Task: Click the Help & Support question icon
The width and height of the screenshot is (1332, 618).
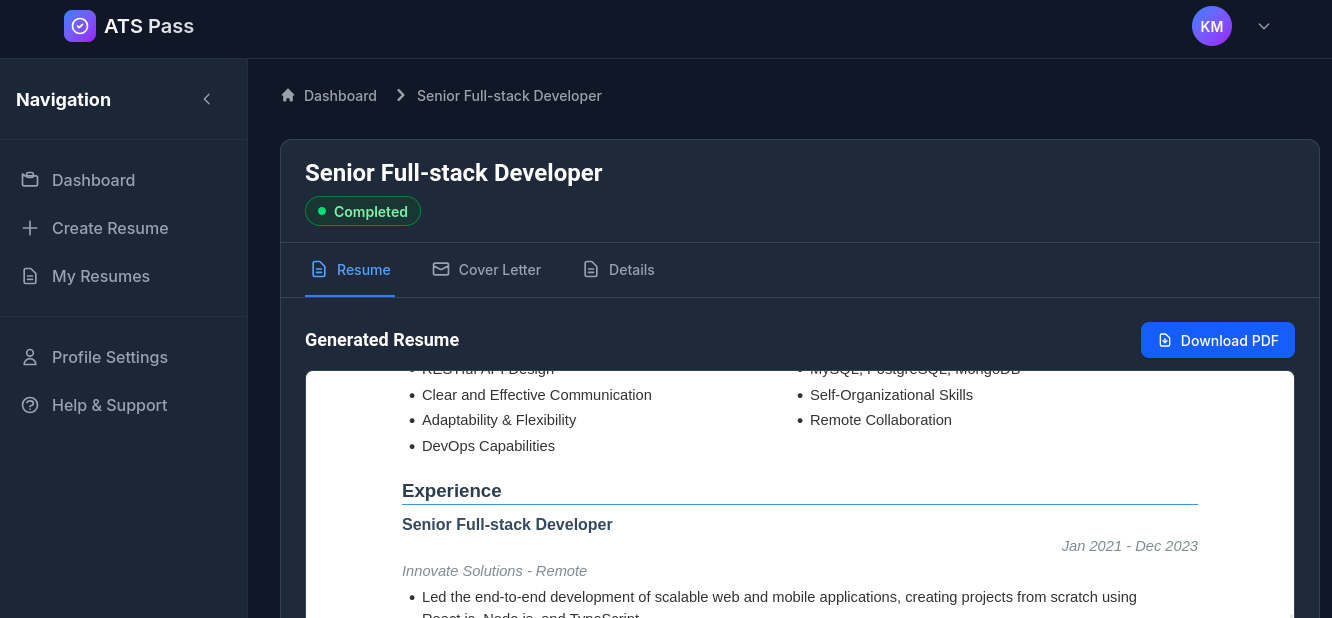Action: pos(30,405)
